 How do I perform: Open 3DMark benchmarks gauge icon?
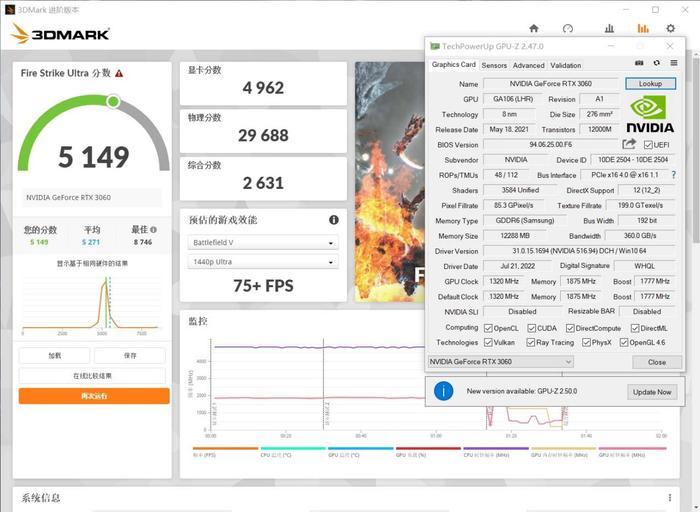[567, 29]
